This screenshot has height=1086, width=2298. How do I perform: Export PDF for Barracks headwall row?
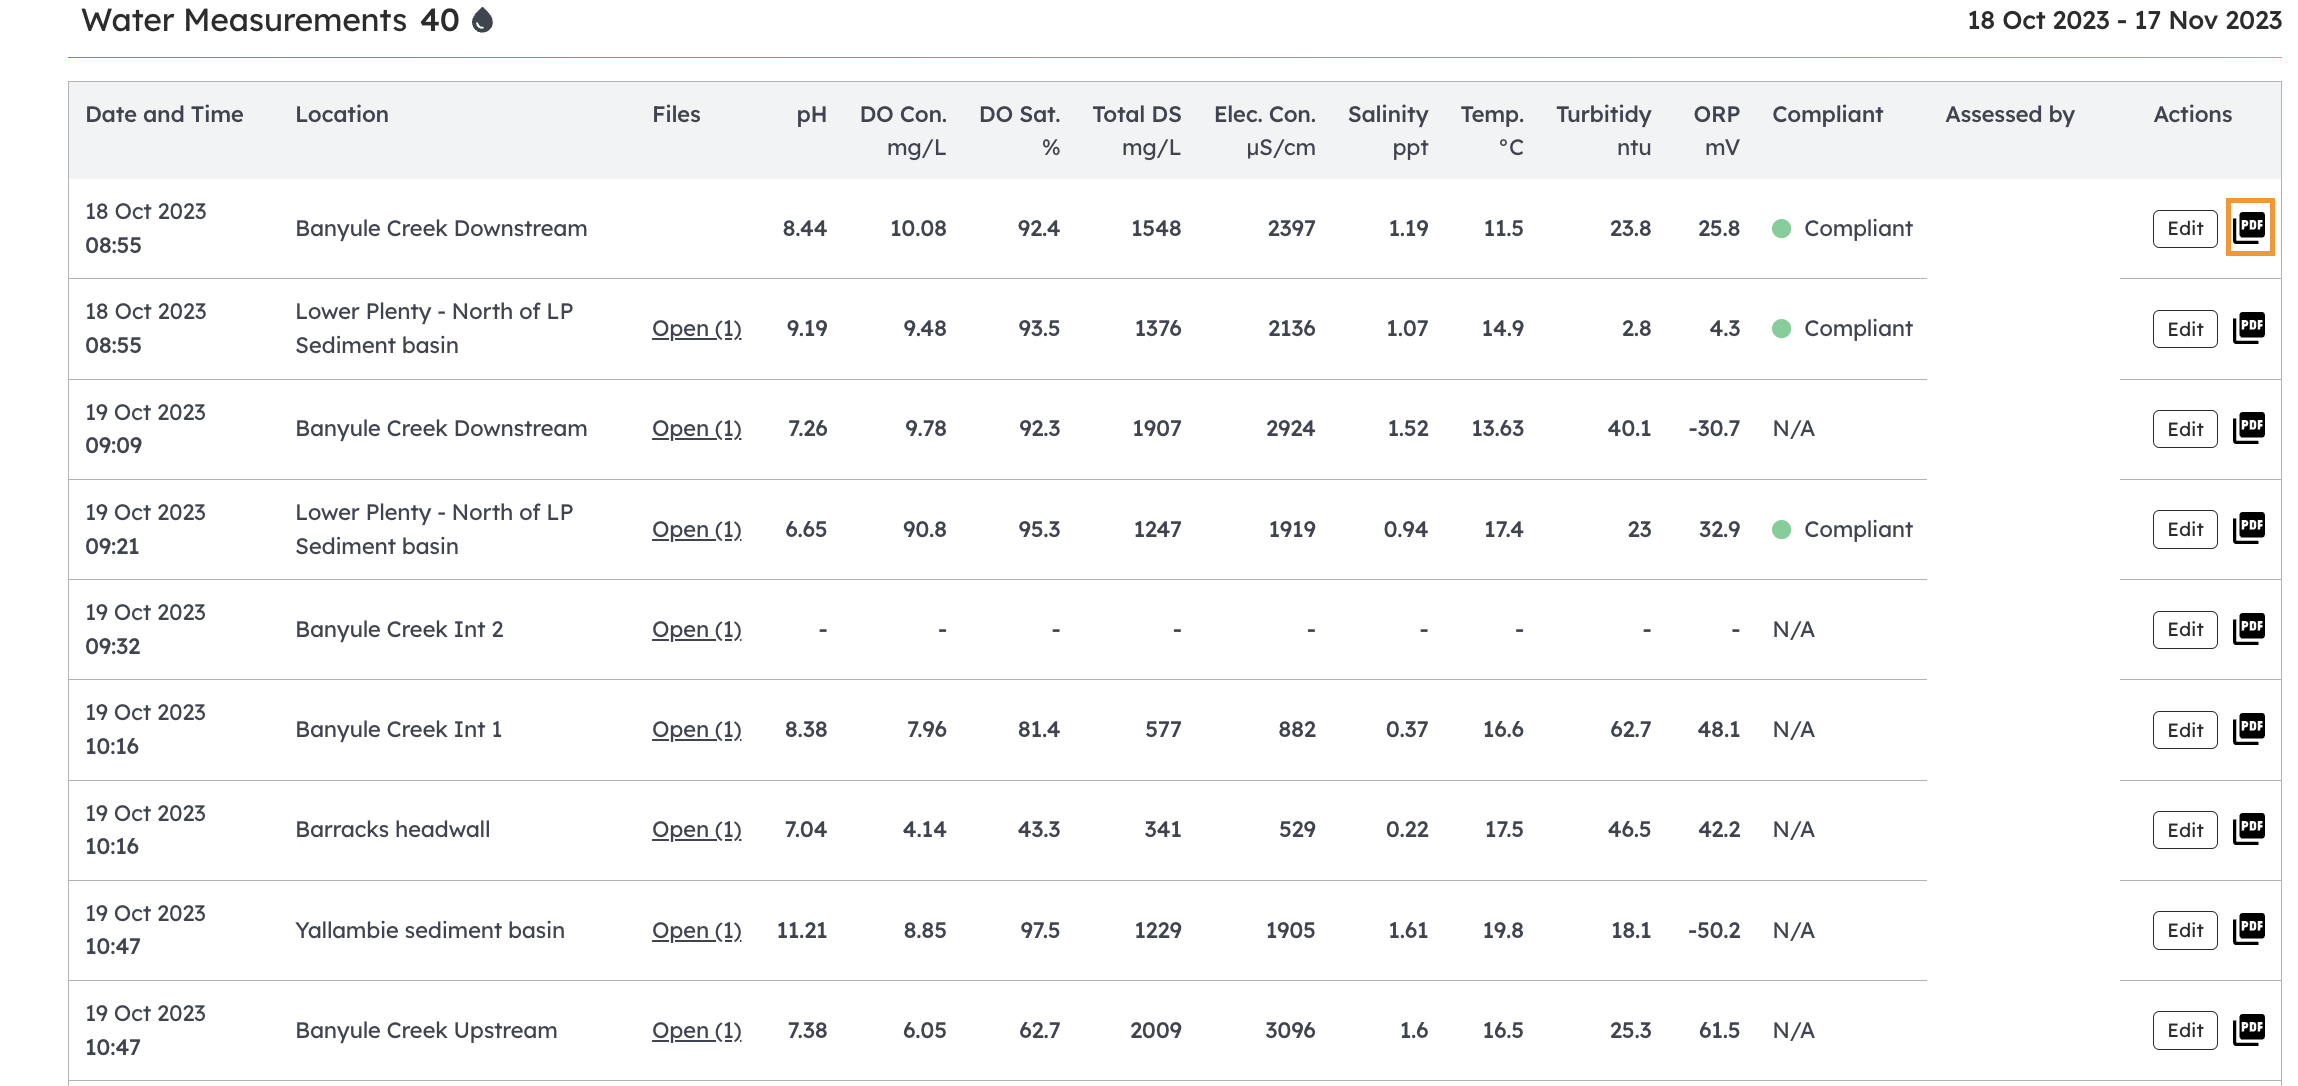2249,829
